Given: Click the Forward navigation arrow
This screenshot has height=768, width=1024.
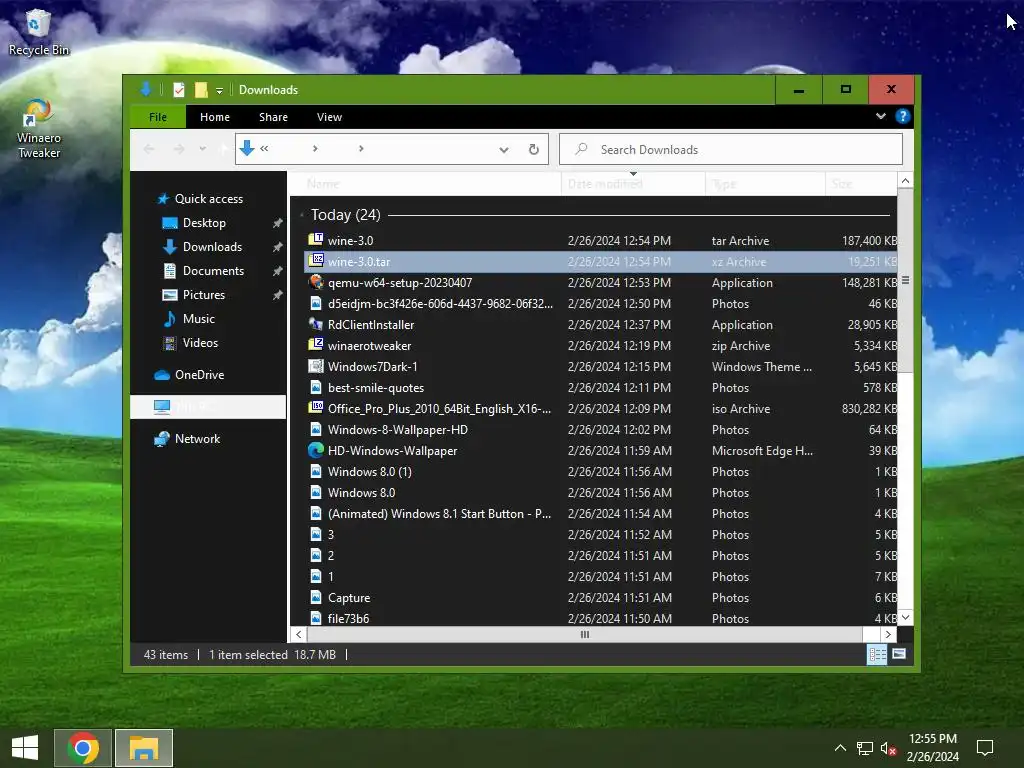Looking at the screenshot, I should 178,149.
